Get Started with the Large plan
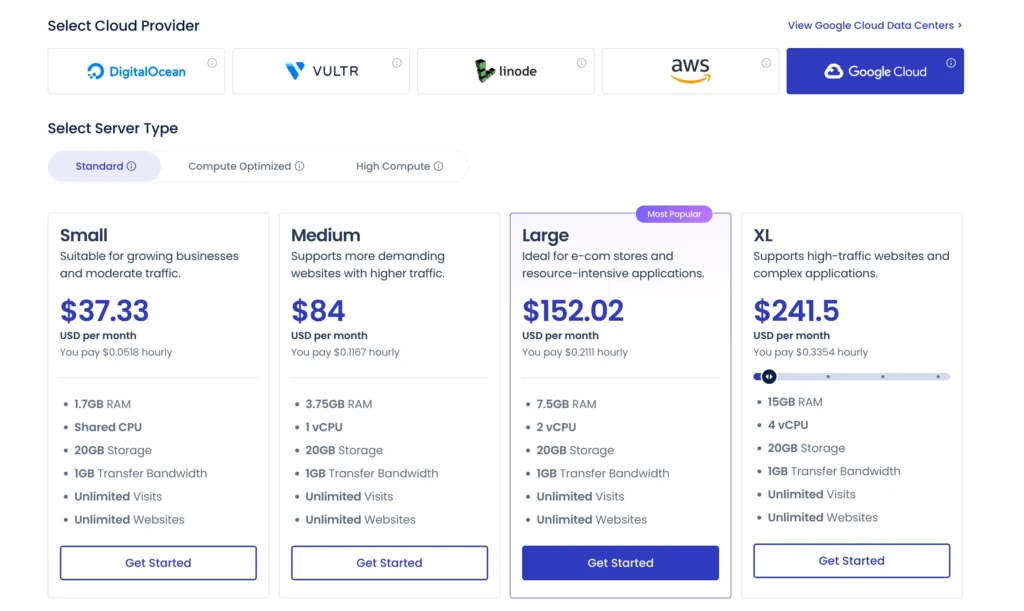 click(x=620, y=562)
